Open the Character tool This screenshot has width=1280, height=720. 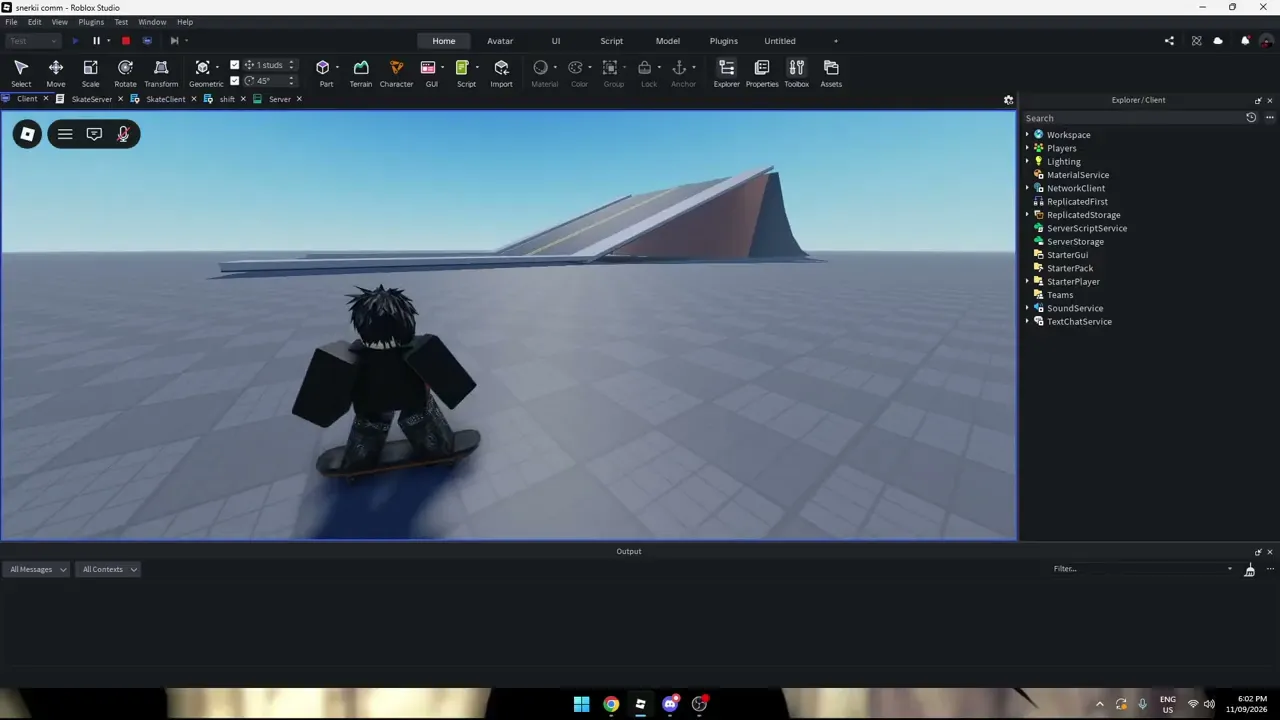(396, 72)
